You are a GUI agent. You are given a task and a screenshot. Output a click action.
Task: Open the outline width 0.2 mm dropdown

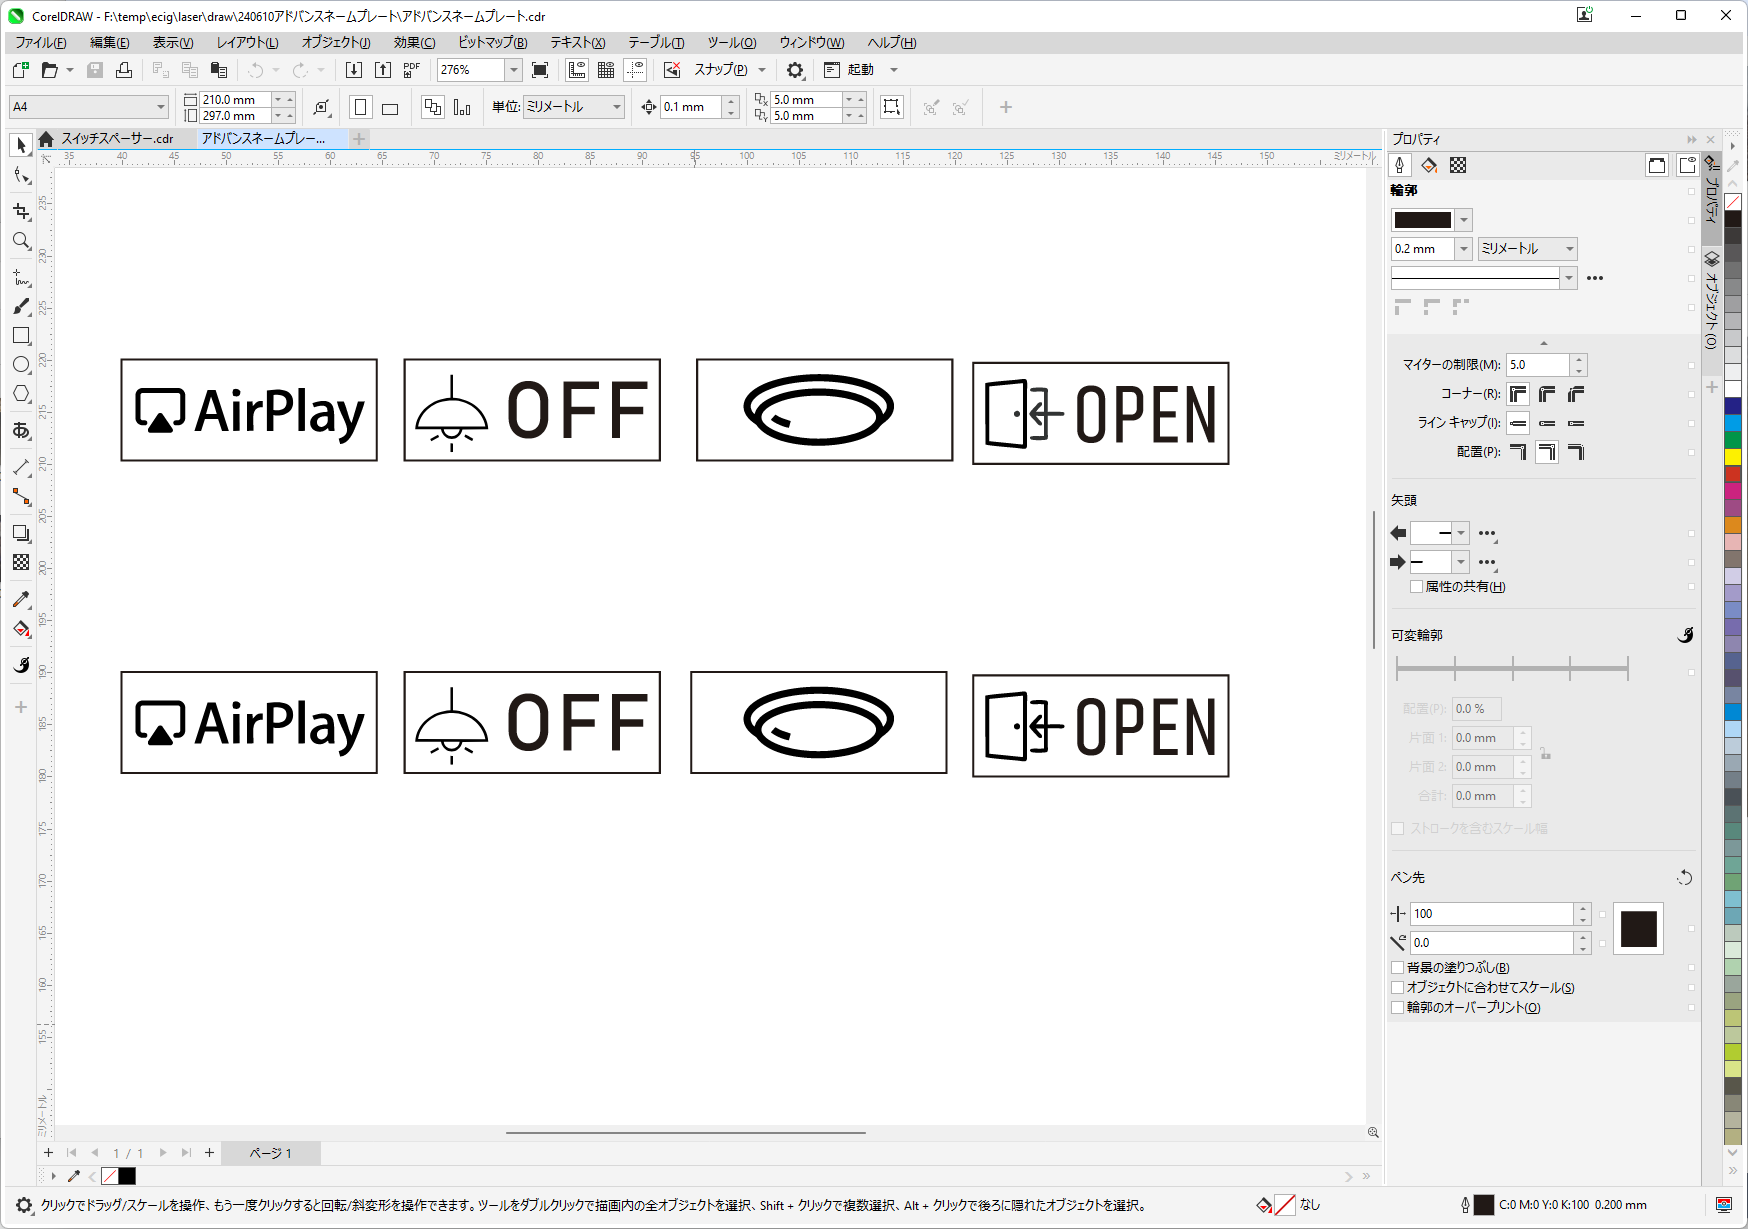1464,249
